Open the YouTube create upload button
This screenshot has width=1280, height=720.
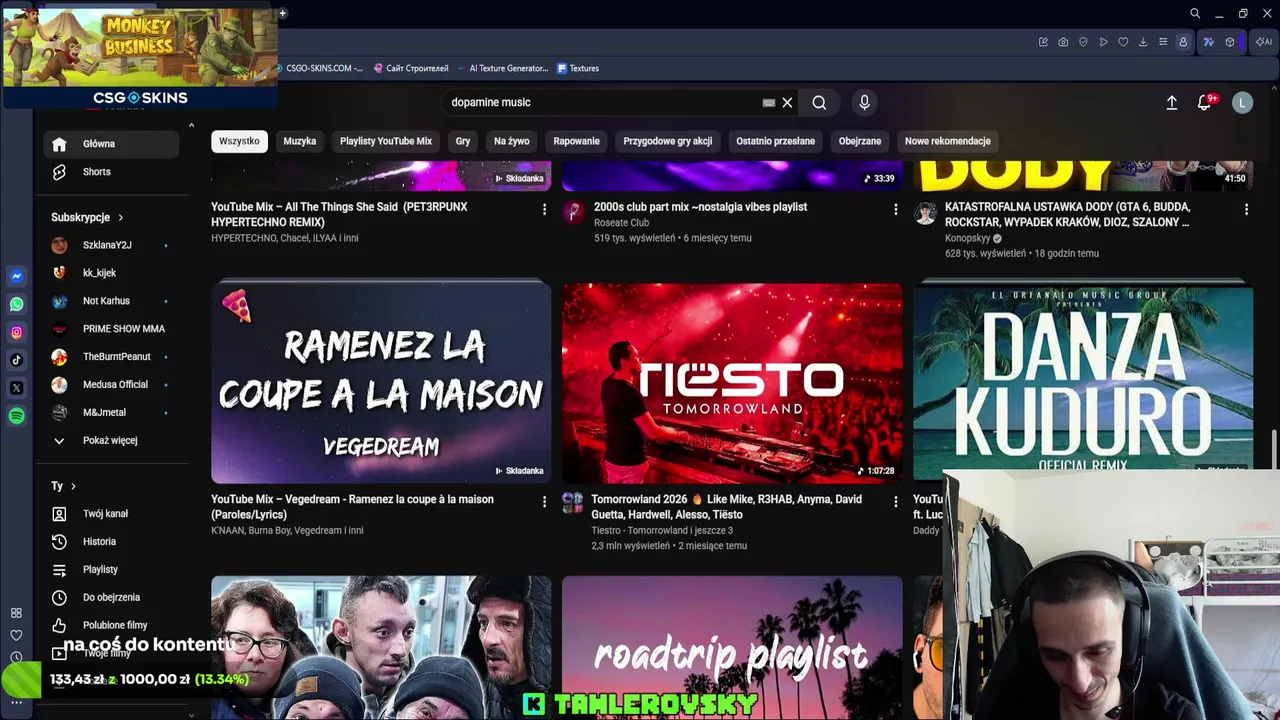tap(1172, 102)
